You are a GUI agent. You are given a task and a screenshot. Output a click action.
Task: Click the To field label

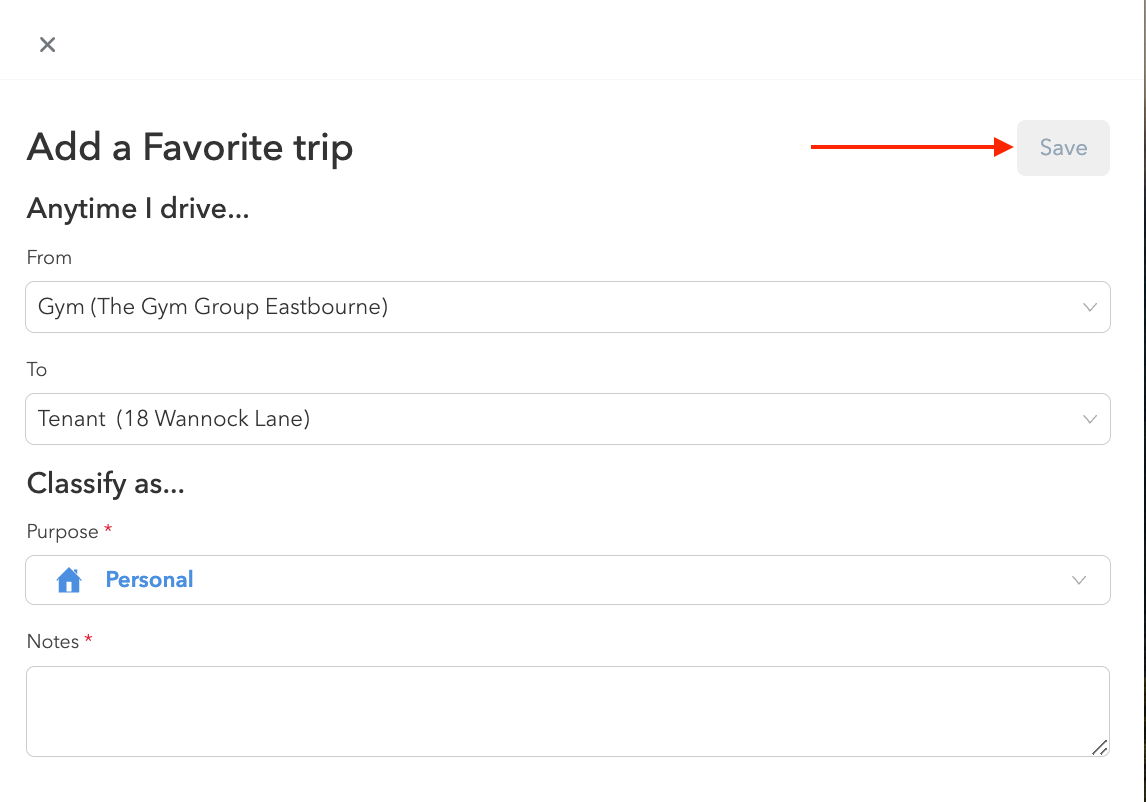tap(37, 370)
